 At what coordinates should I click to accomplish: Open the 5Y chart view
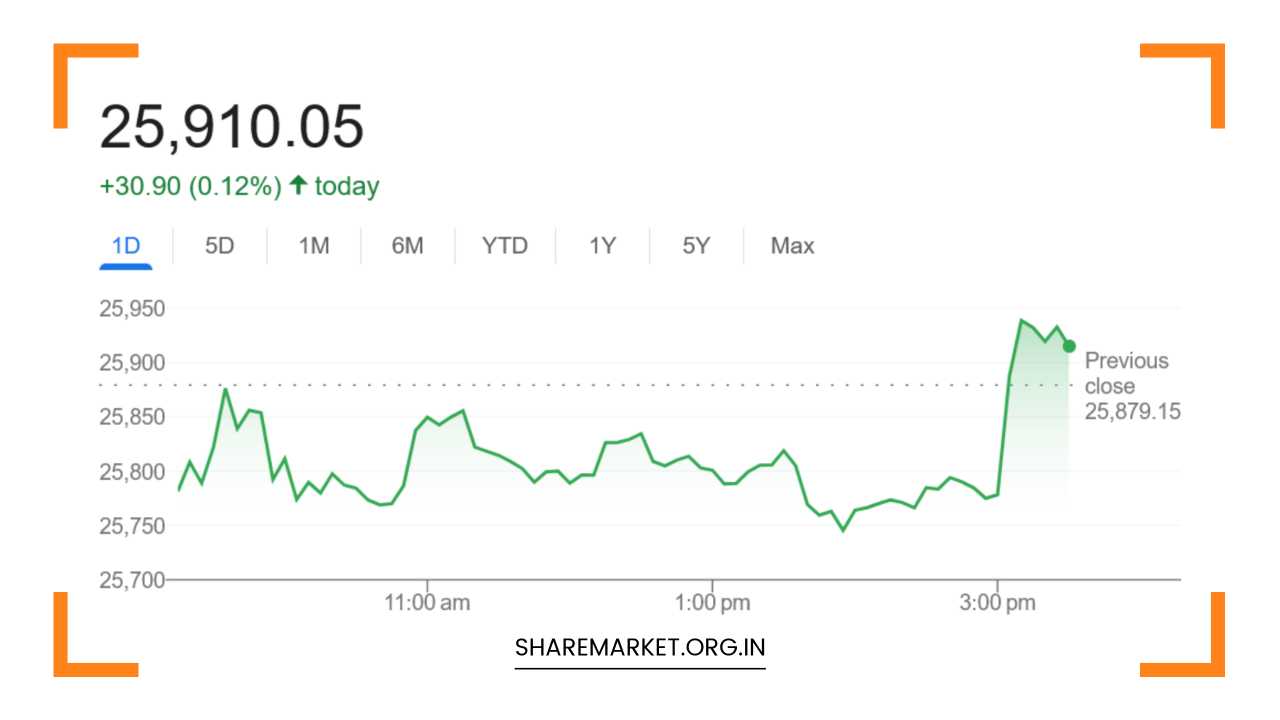pyautogui.click(x=695, y=246)
